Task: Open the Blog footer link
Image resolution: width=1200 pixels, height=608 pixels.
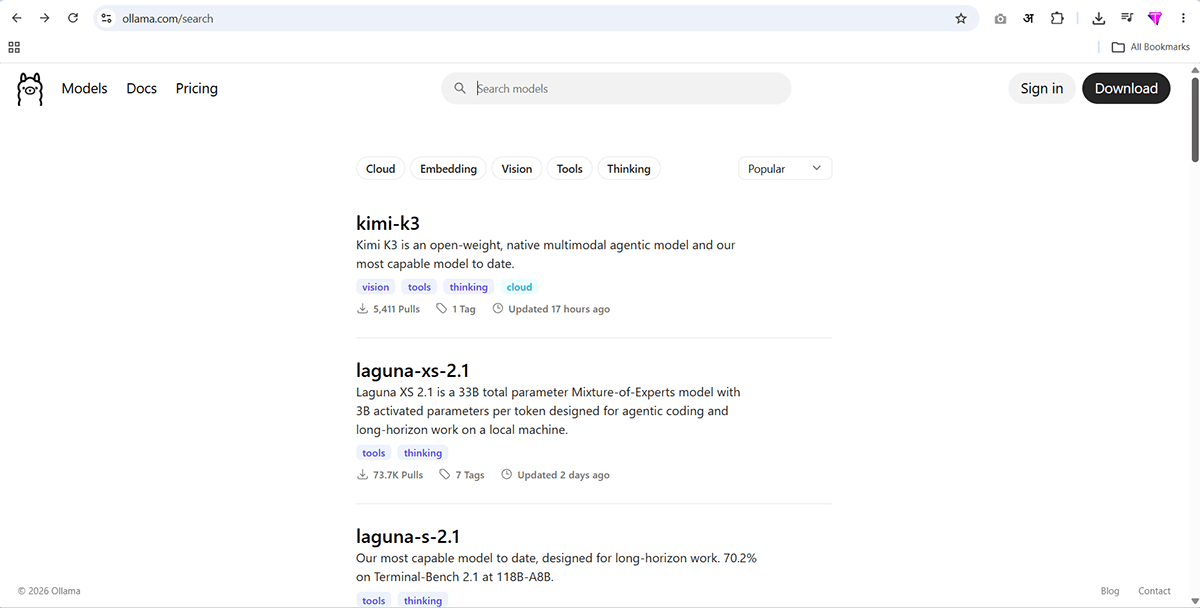Action: click(1110, 591)
